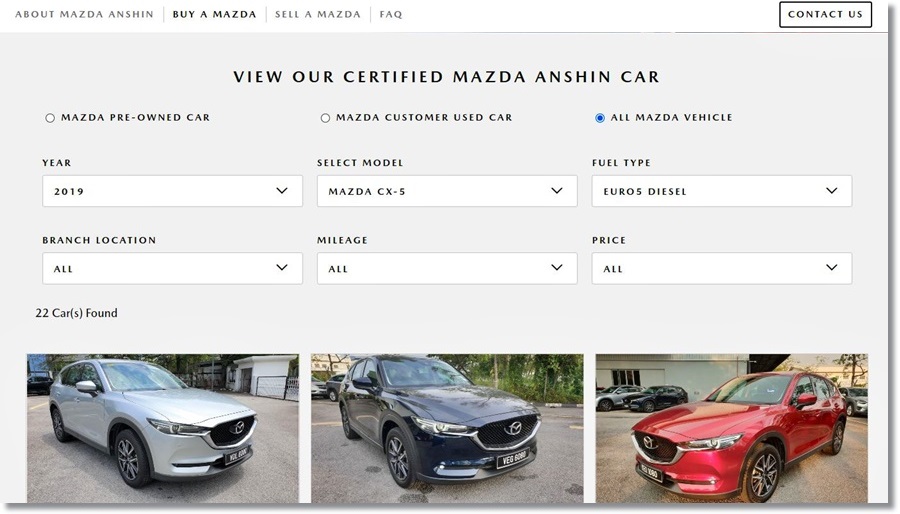Expand the Branch Location dropdown
Screen dimensions: 900x514
[172, 268]
